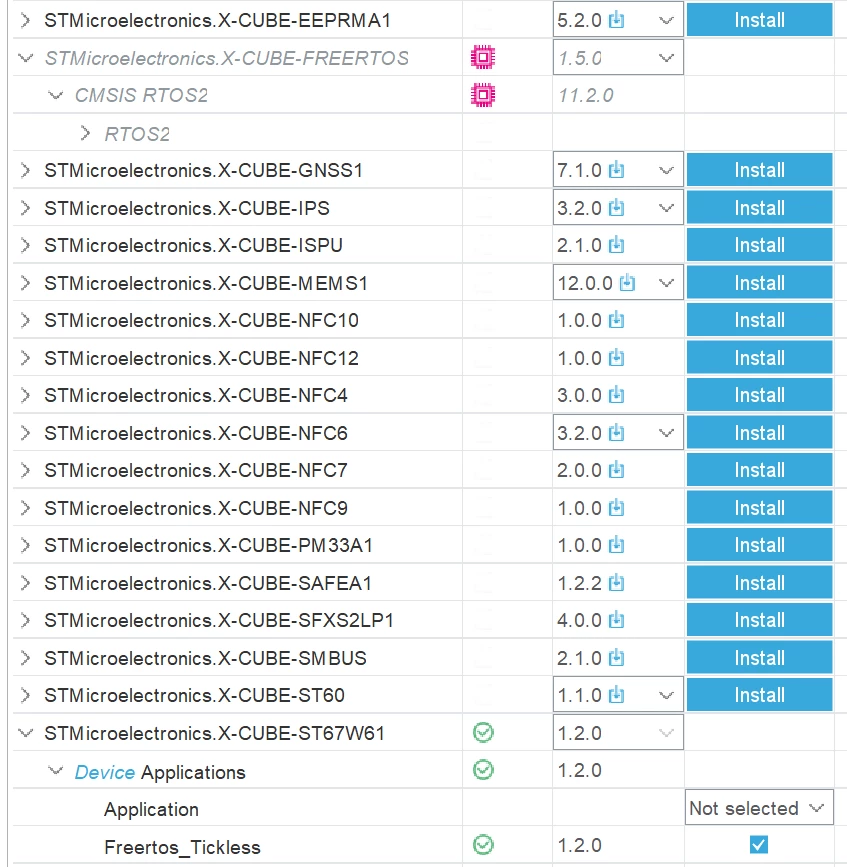Uncheck the Freertos_Tickless checkbox
Screen dimensions: 847x867
click(759, 844)
